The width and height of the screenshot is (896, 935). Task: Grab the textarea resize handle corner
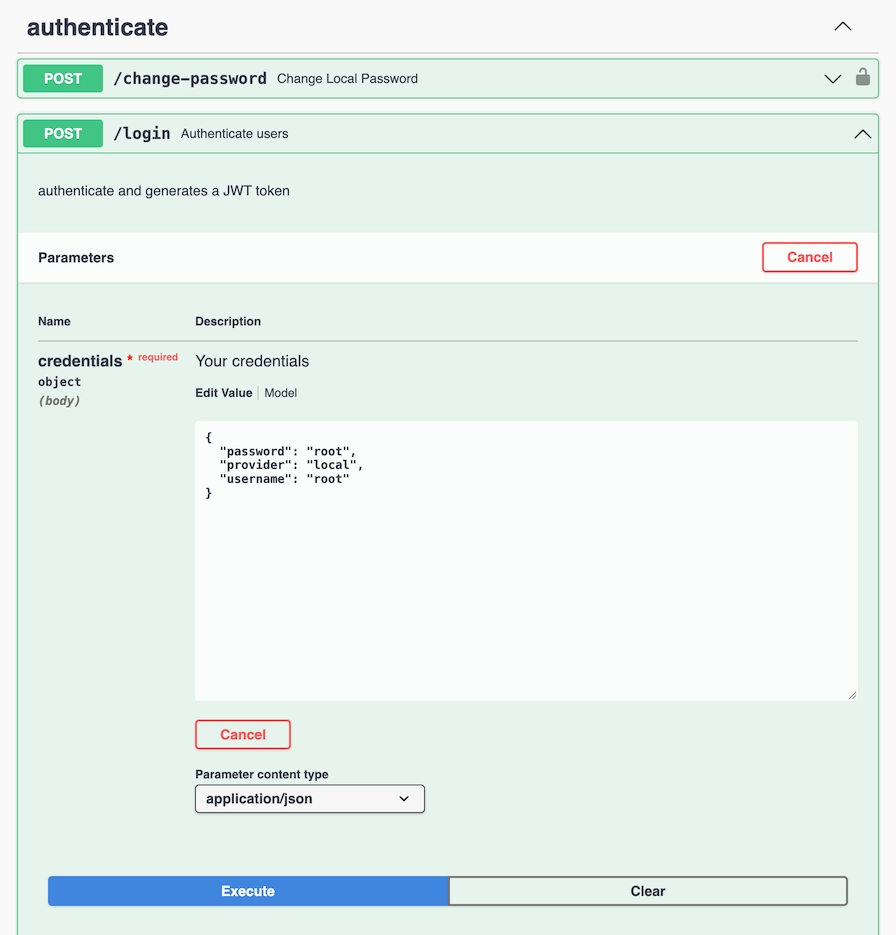click(x=852, y=695)
